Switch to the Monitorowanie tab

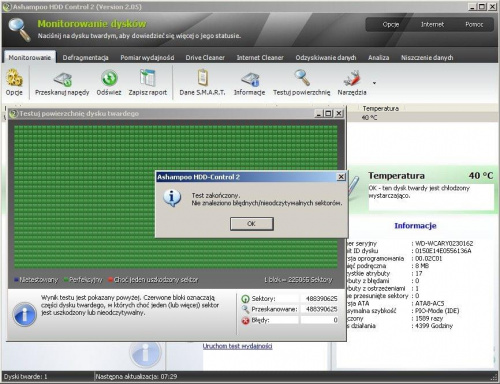point(30,57)
